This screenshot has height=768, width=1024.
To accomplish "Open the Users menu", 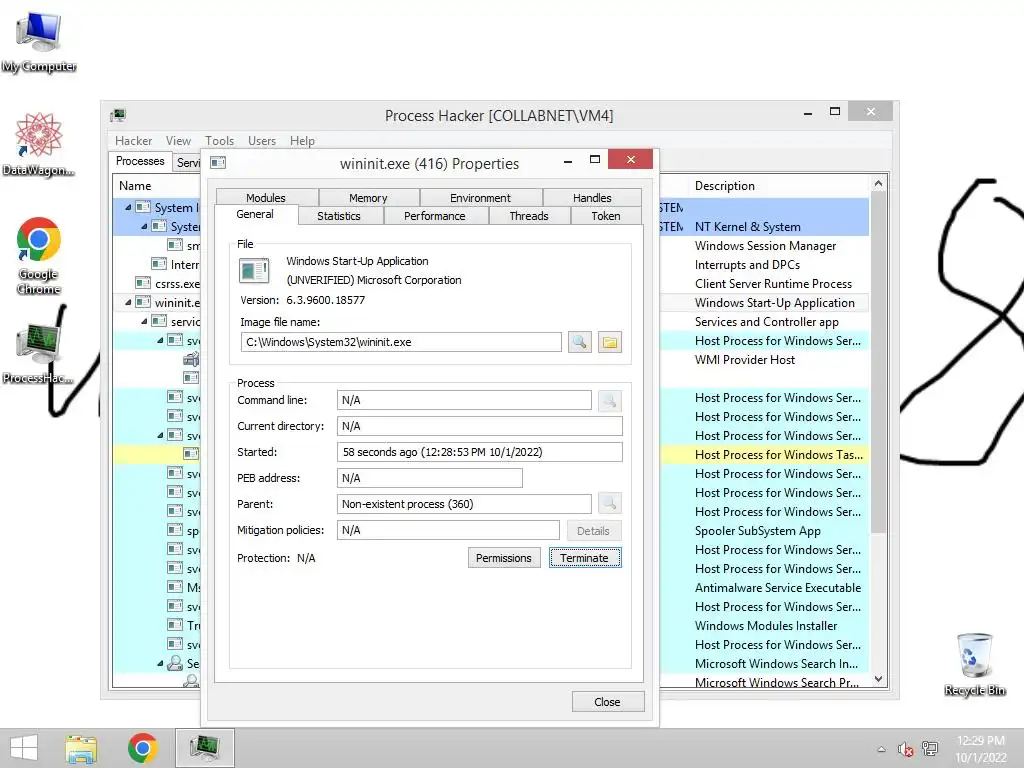I will (x=262, y=140).
